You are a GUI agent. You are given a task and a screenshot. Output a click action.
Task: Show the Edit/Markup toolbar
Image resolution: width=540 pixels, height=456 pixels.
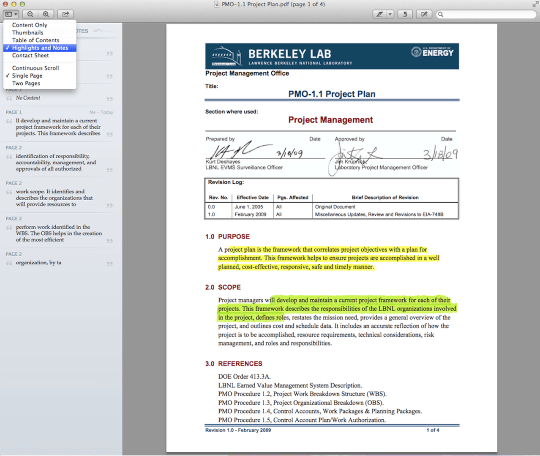424,14
